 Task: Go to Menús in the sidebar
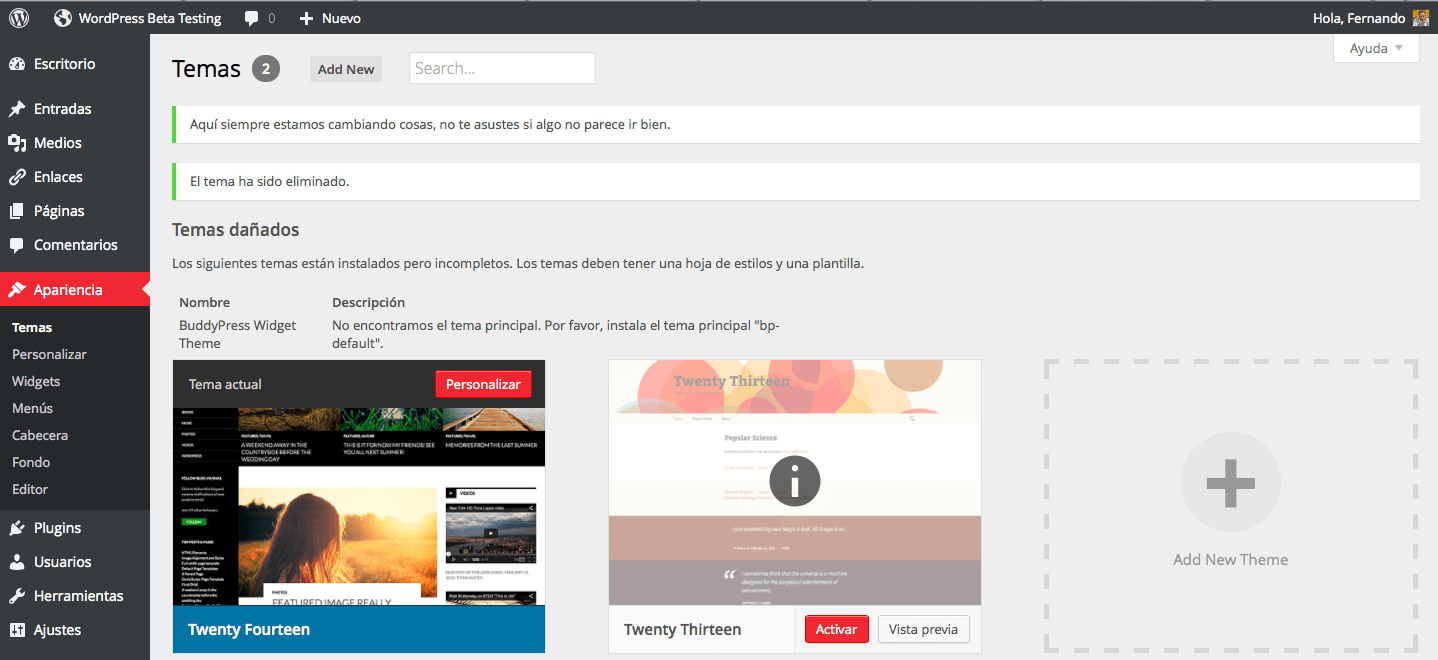tap(32, 408)
